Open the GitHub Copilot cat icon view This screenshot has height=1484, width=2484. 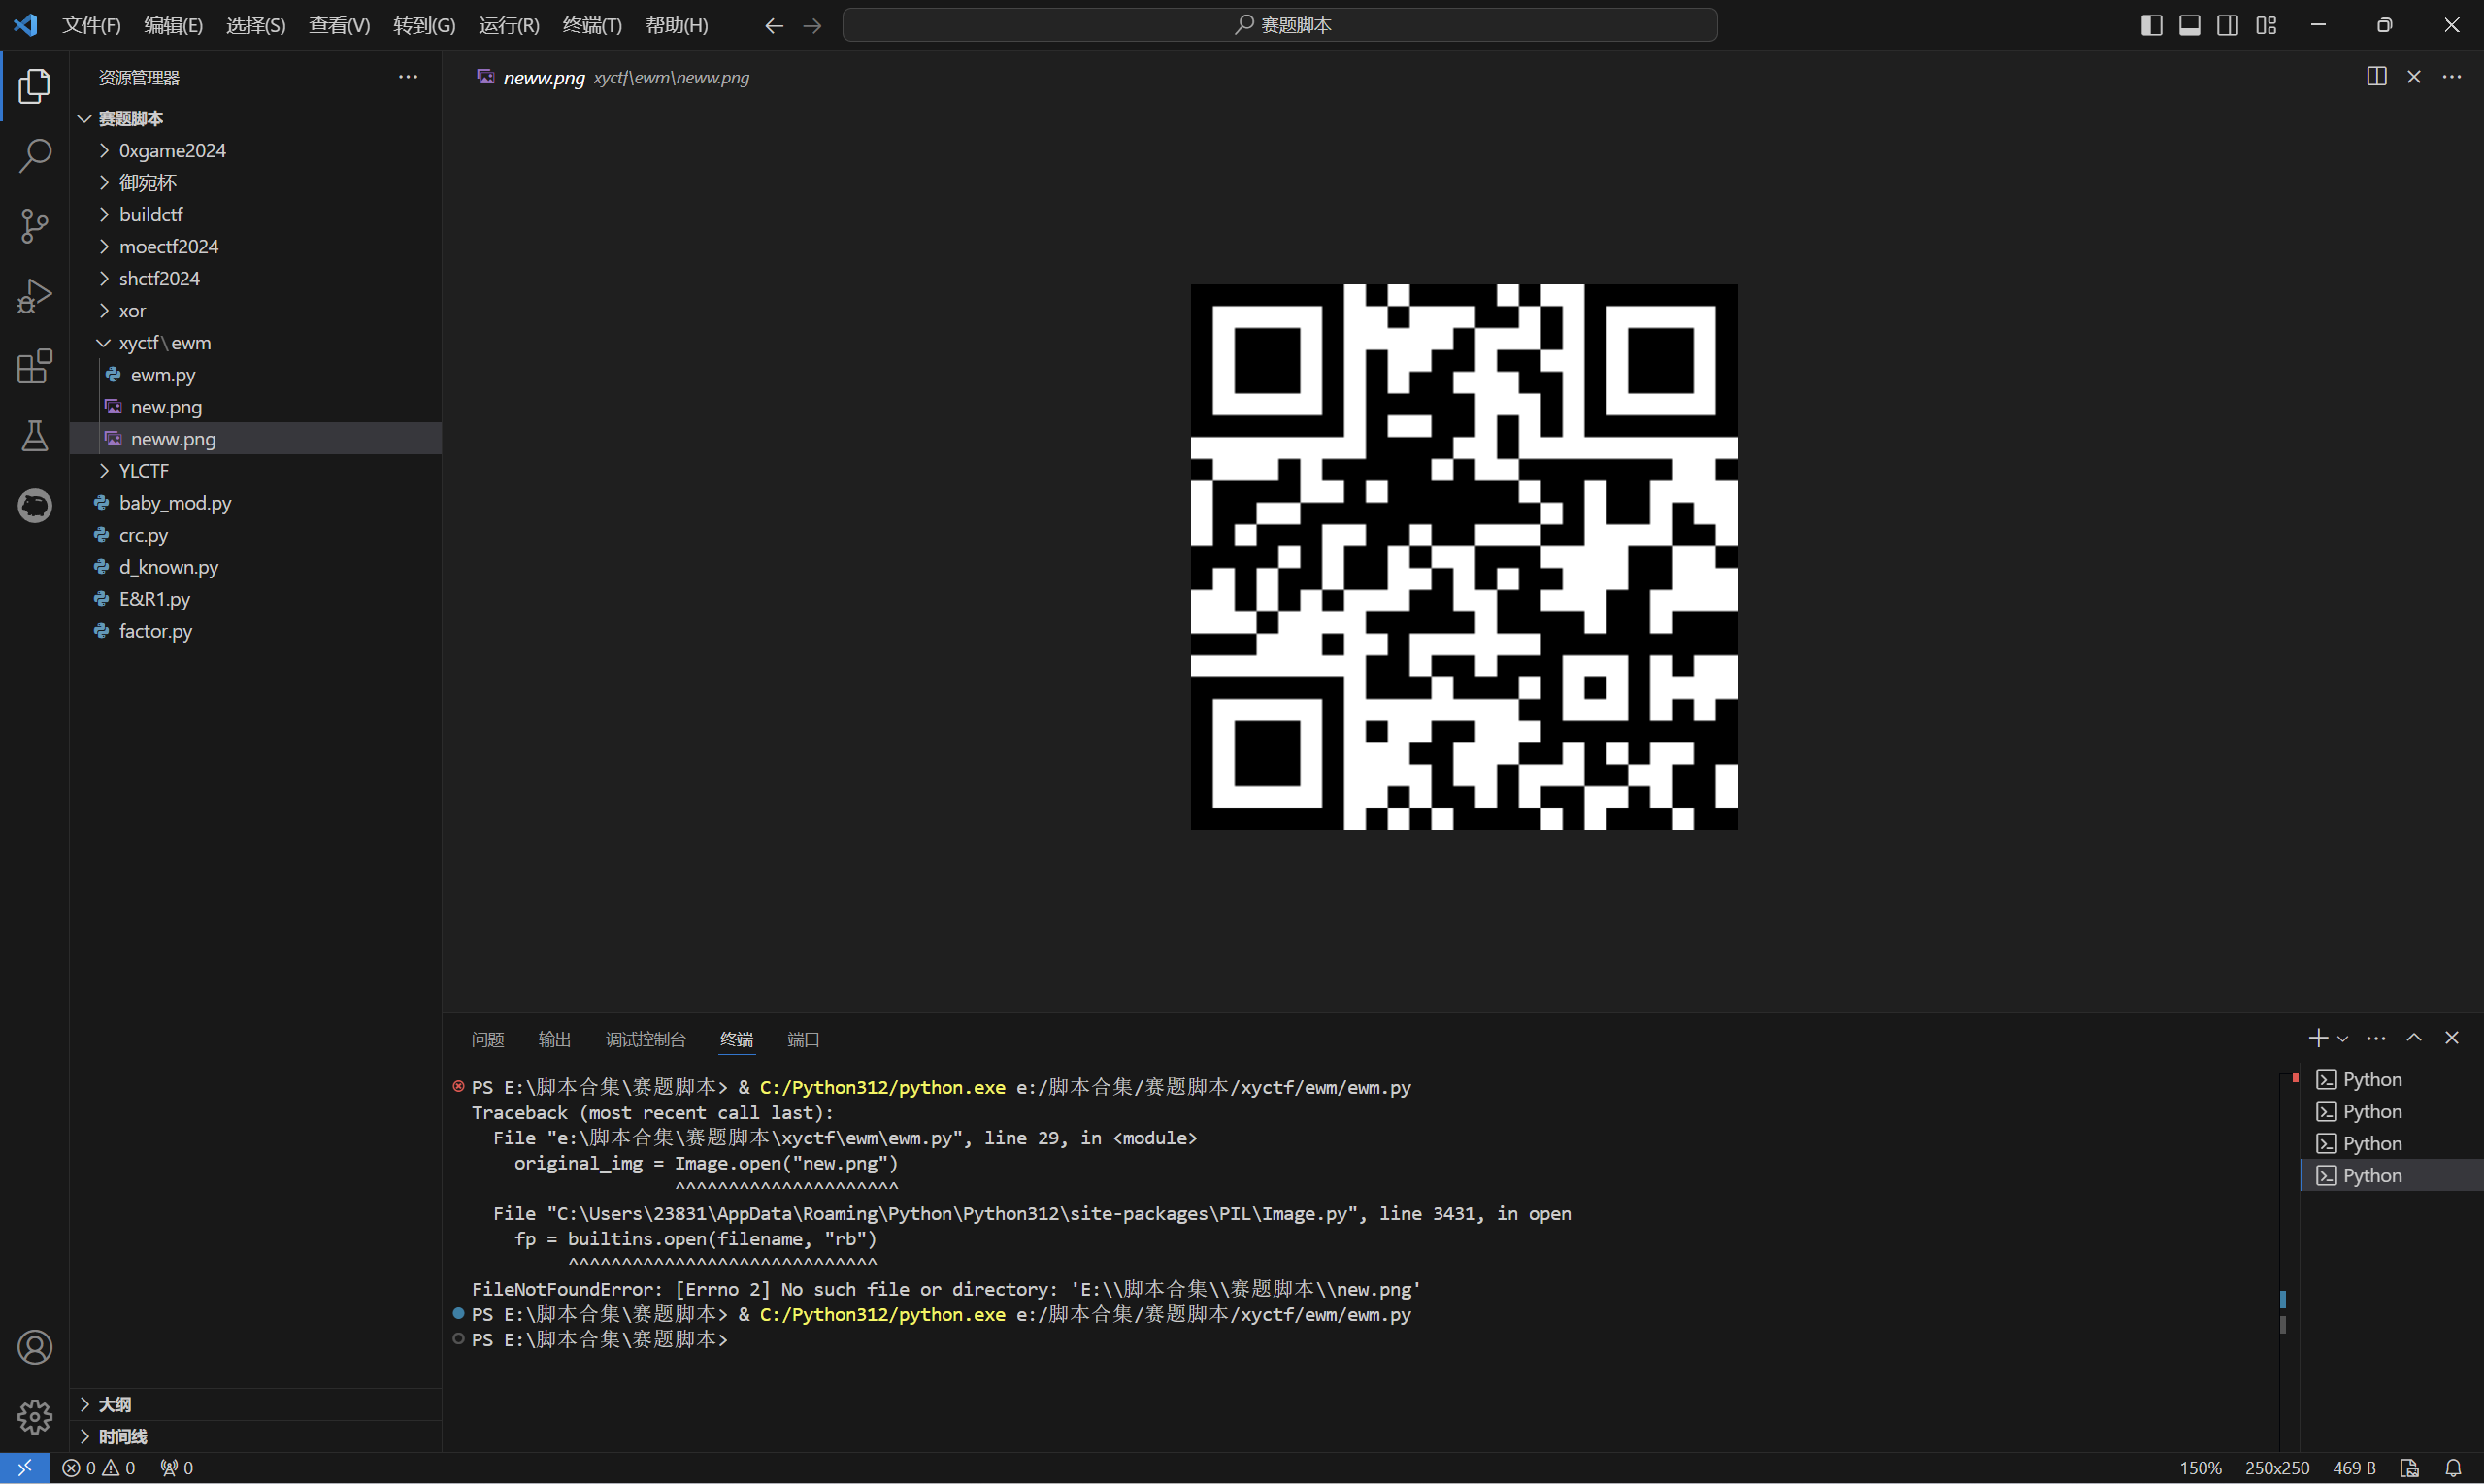point(34,506)
